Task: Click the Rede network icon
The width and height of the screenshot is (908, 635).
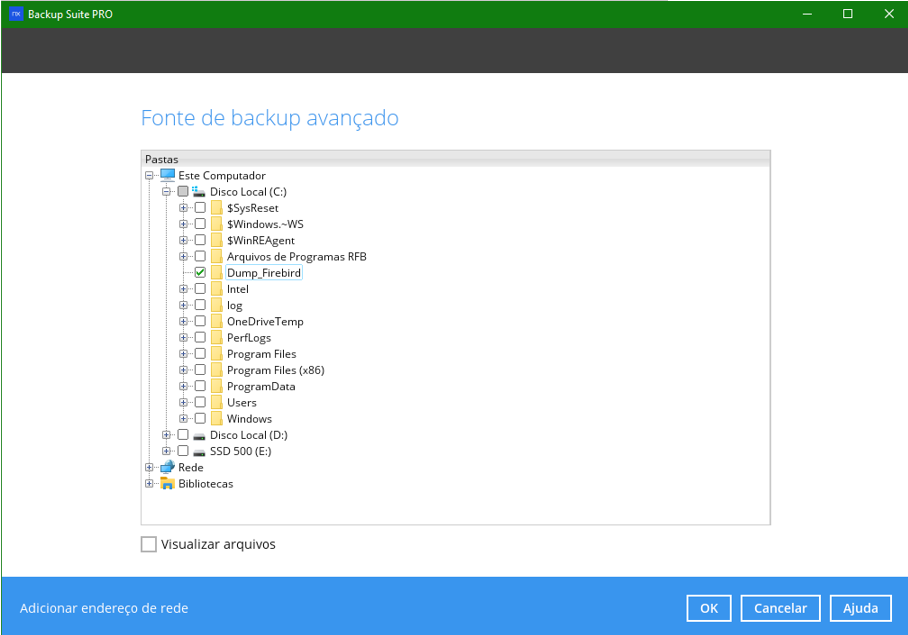Action: pos(167,467)
